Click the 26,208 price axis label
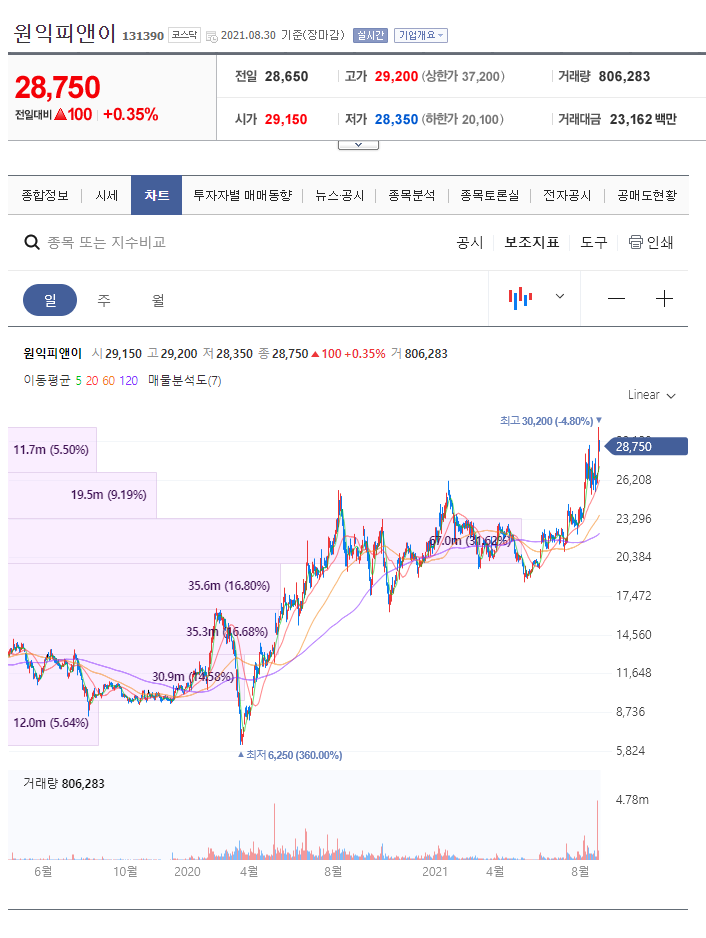The width and height of the screenshot is (706, 938). [634, 480]
